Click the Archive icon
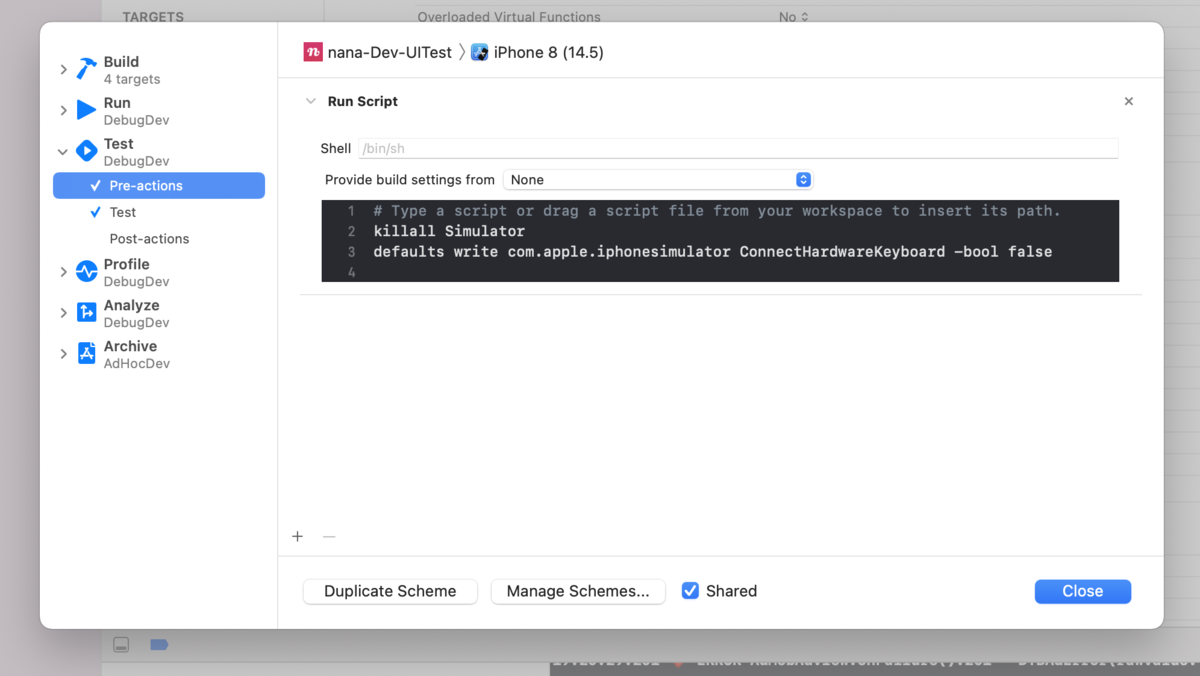Image resolution: width=1200 pixels, height=676 pixels. click(x=87, y=353)
